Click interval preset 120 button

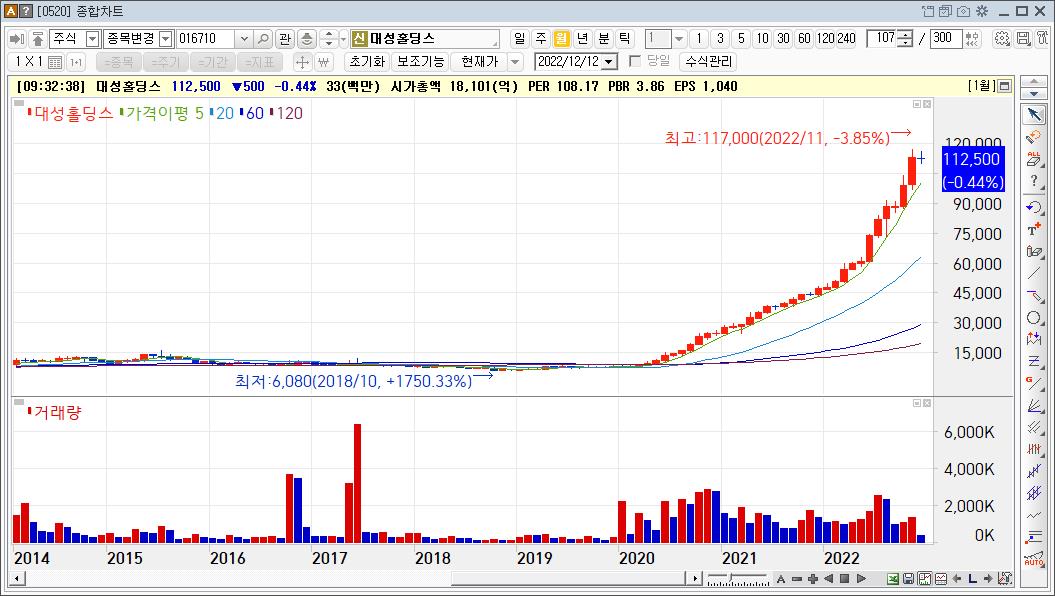826,39
